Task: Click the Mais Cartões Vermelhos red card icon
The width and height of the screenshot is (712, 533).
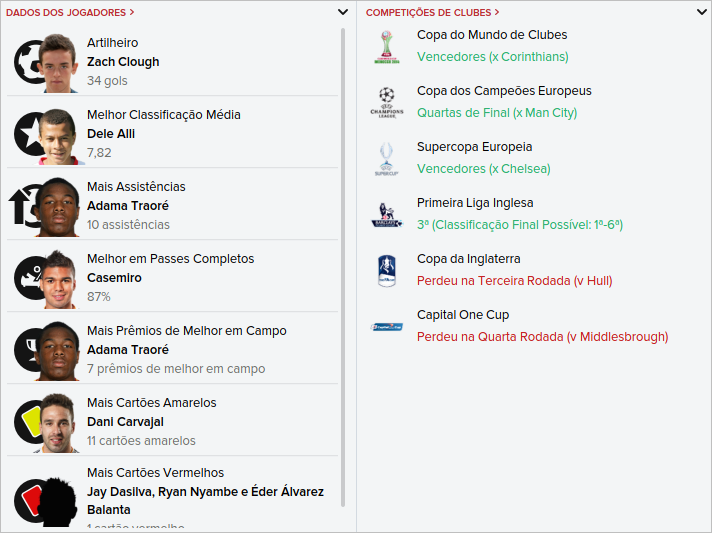Action: click(27, 497)
